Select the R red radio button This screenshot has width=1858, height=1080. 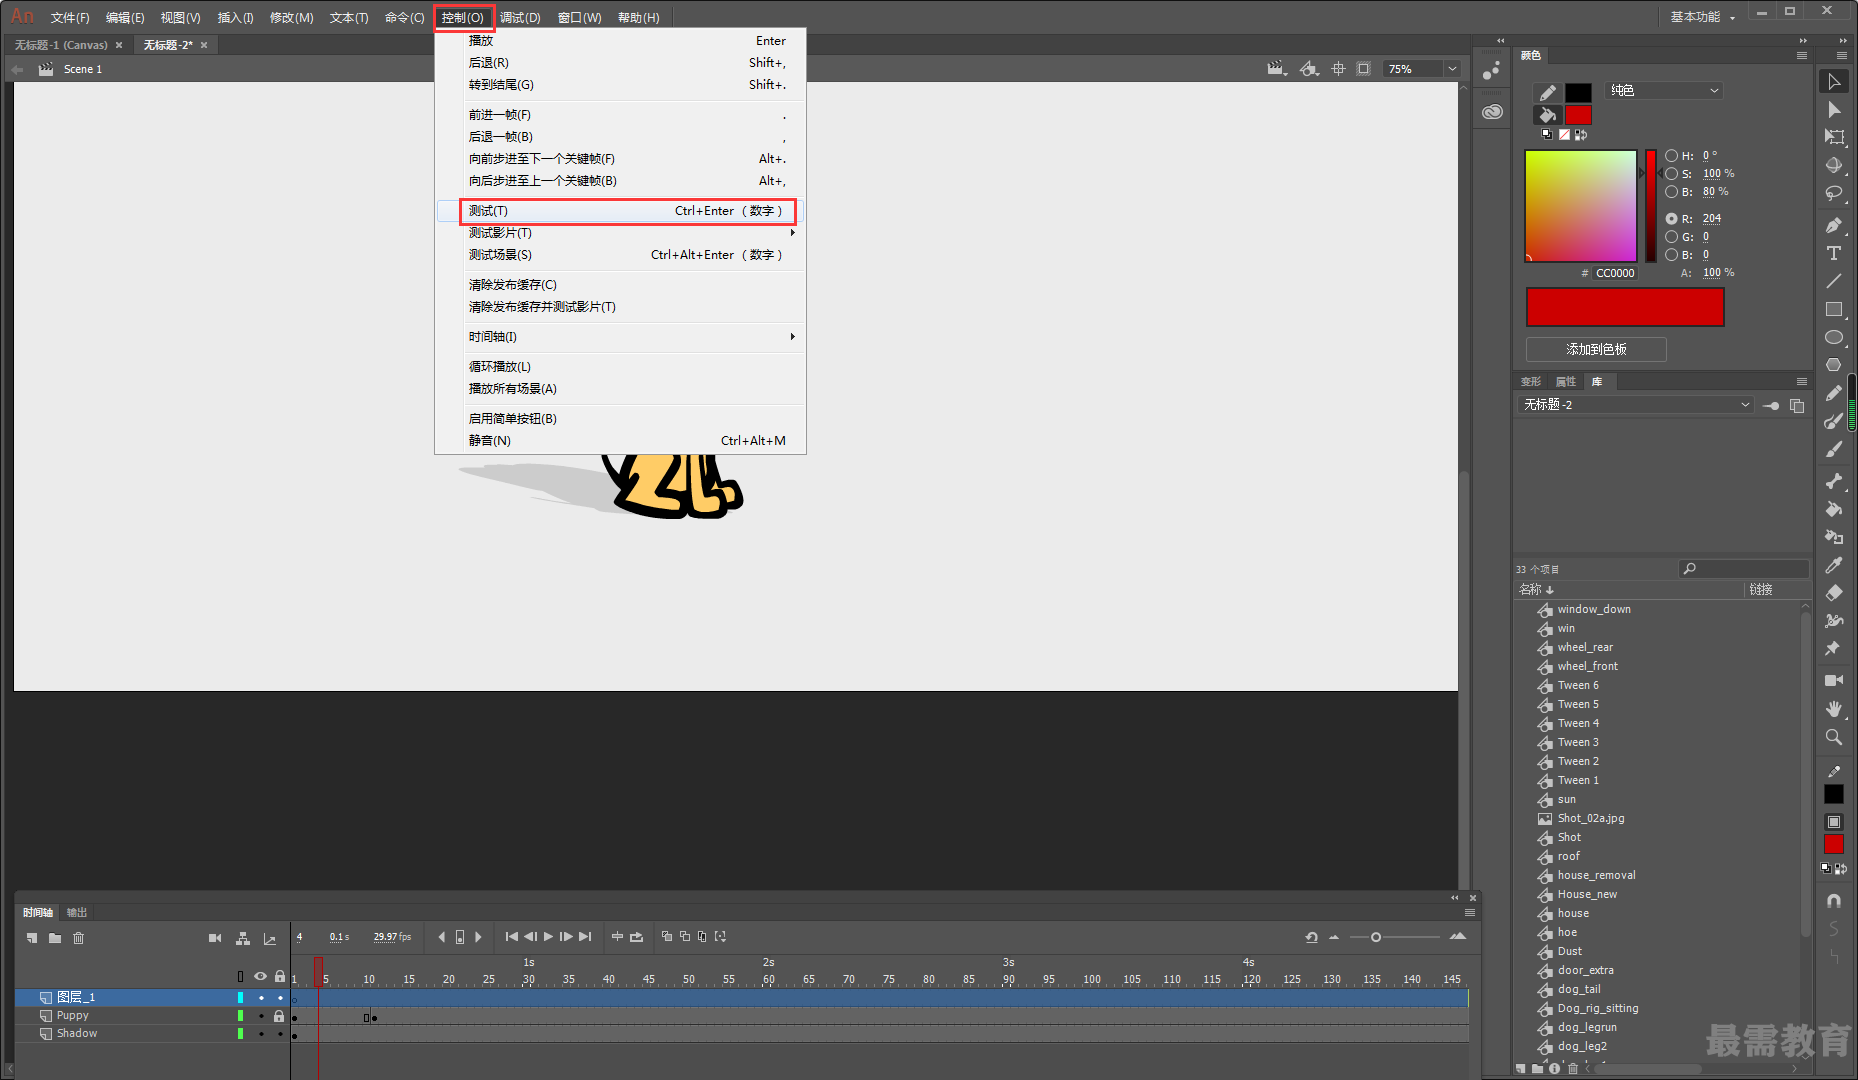tap(1671, 219)
